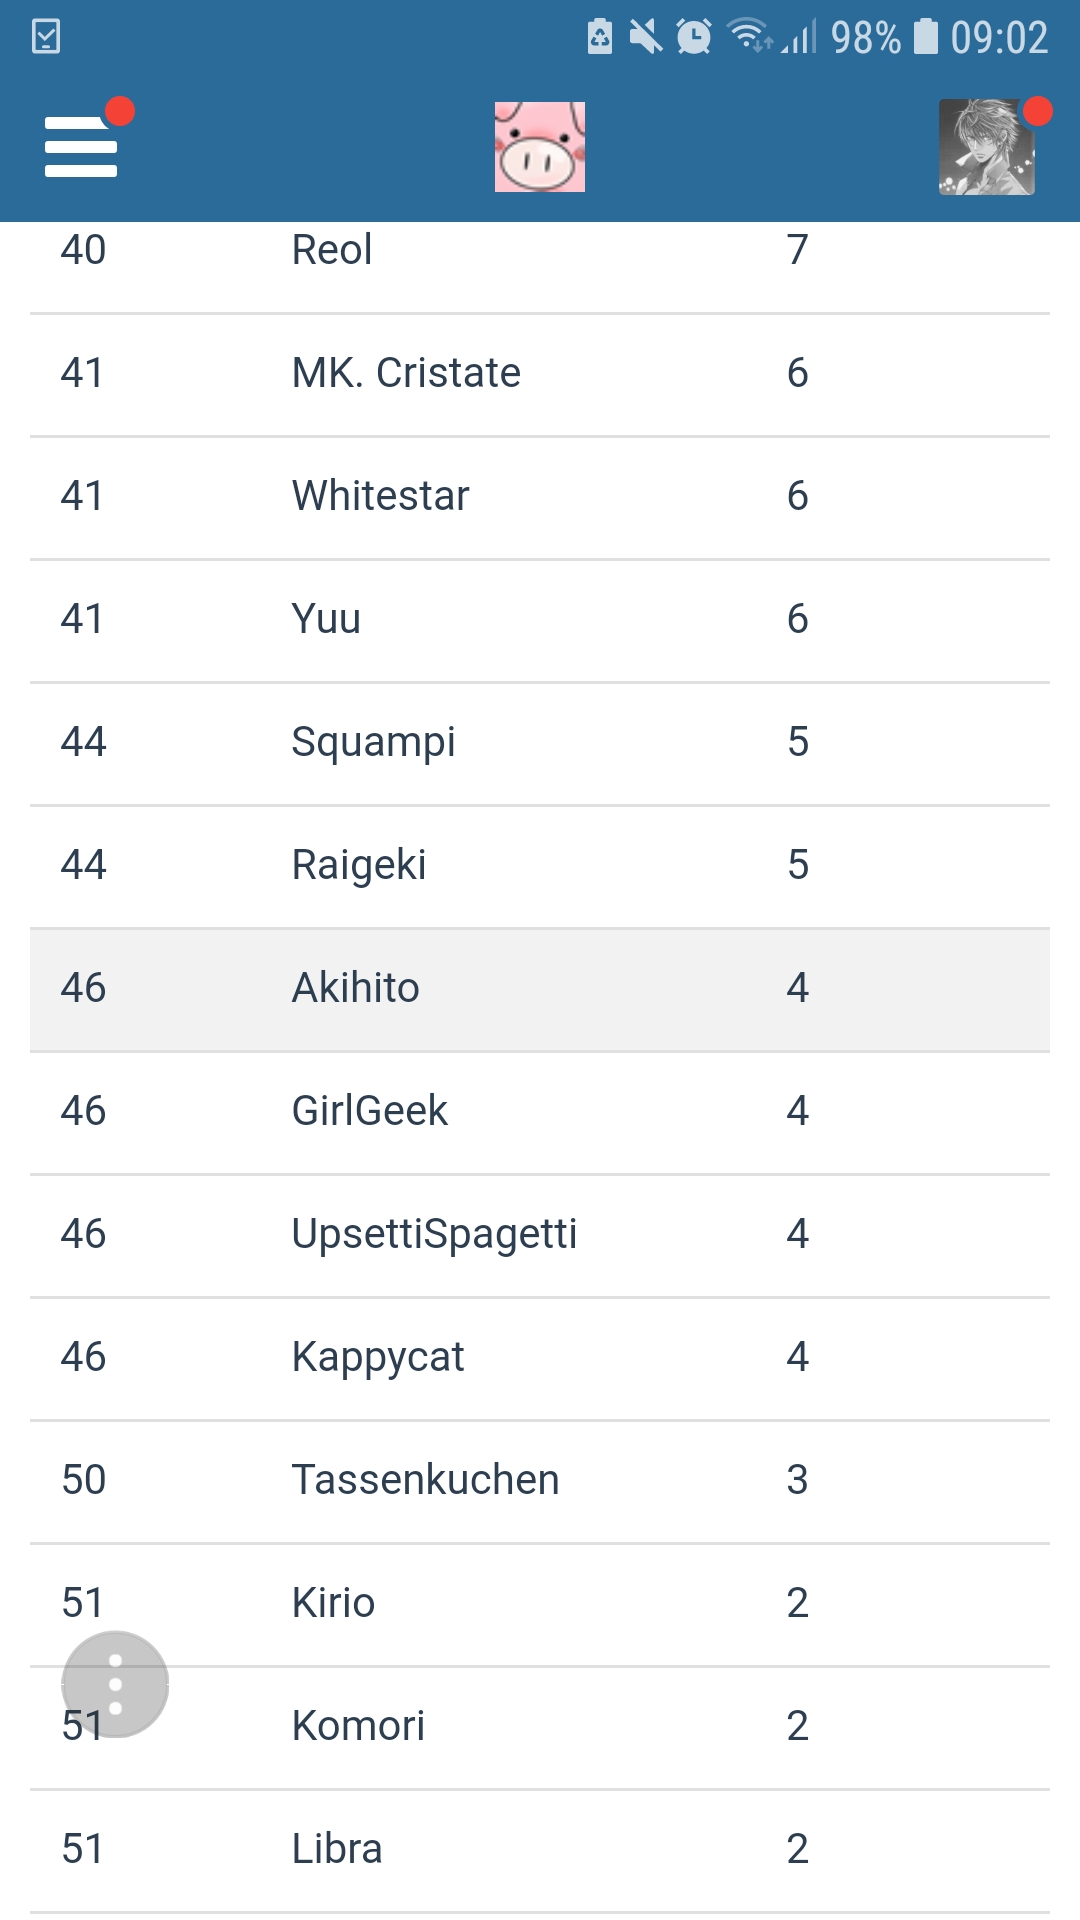Tap the alarm clock status icon
This screenshot has width=1080, height=1920.
pos(694,37)
